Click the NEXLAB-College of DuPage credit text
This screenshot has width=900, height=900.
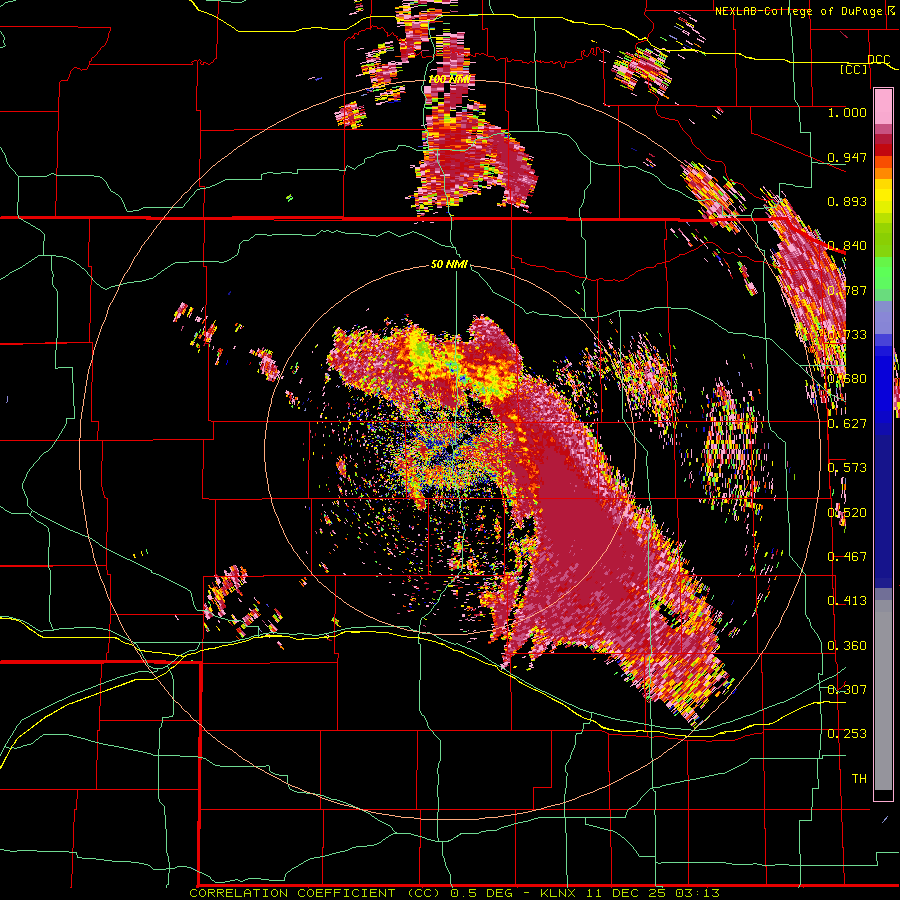pyautogui.click(x=798, y=11)
